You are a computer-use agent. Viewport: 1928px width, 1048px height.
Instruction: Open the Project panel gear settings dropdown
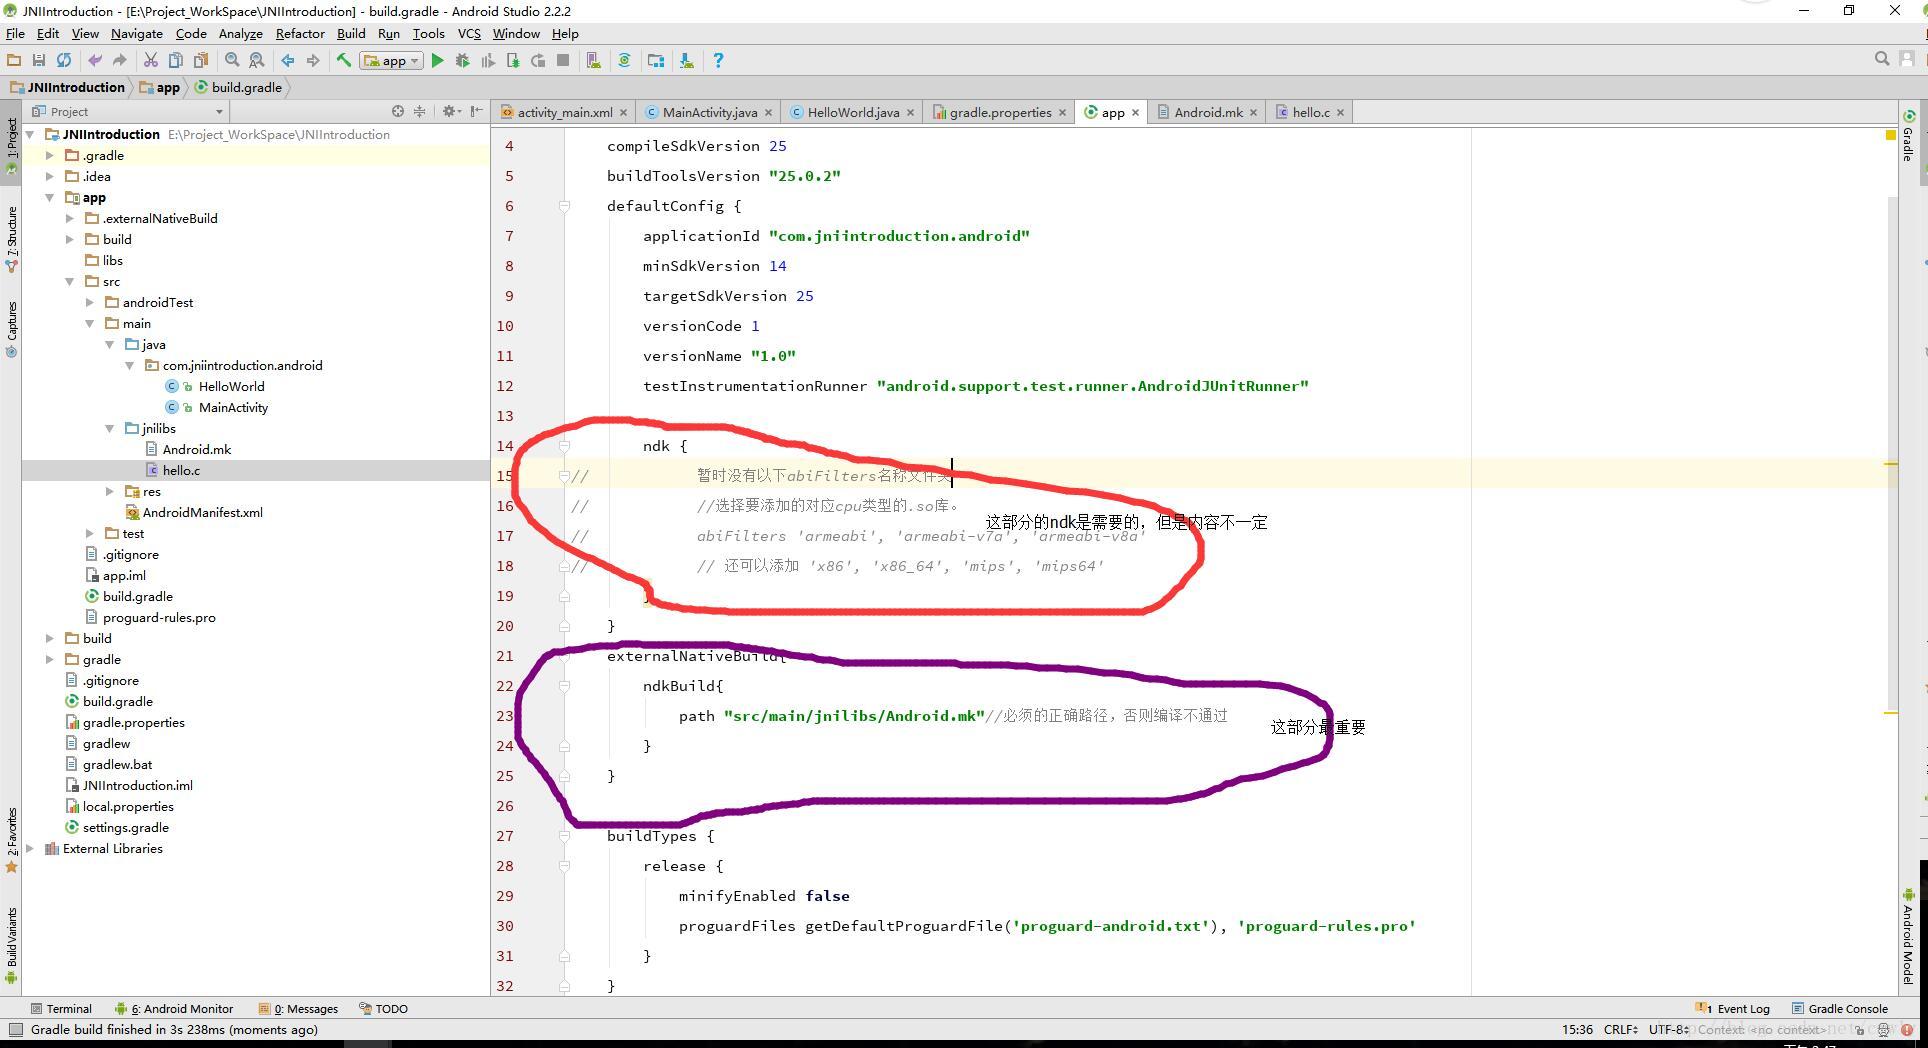(451, 111)
